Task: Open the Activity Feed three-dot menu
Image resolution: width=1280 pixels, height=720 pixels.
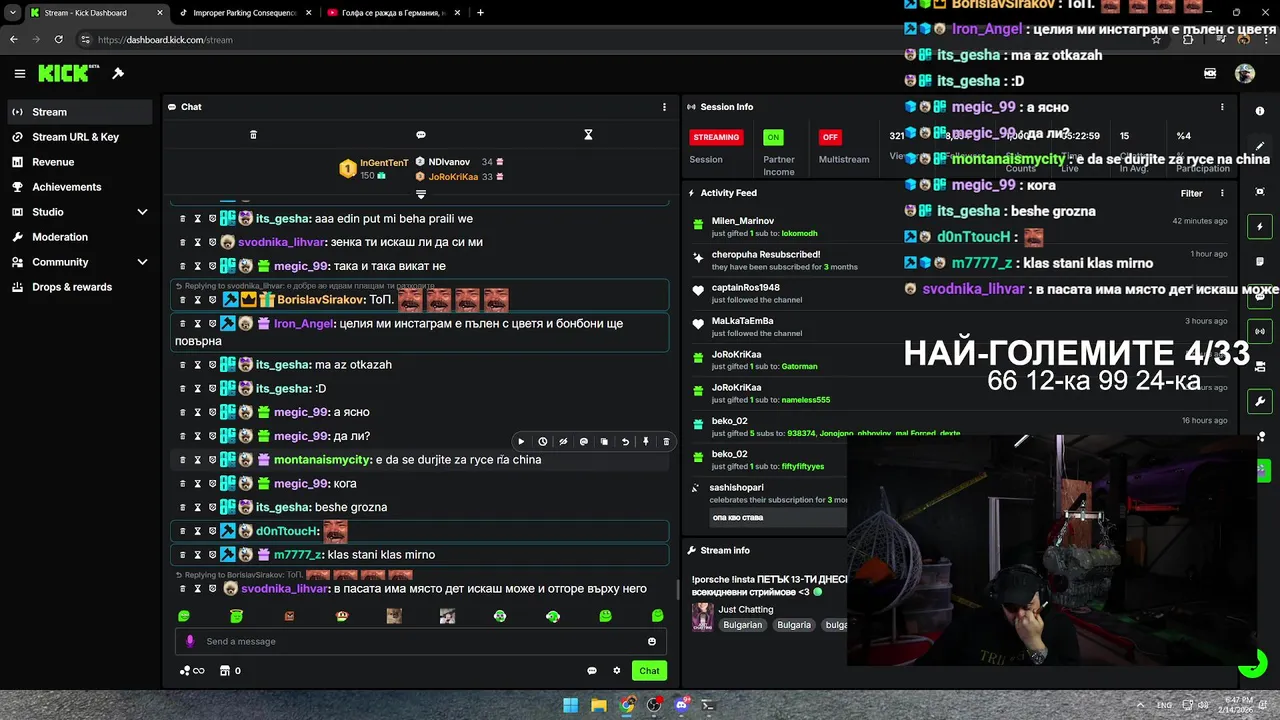Action: tap(1222, 193)
